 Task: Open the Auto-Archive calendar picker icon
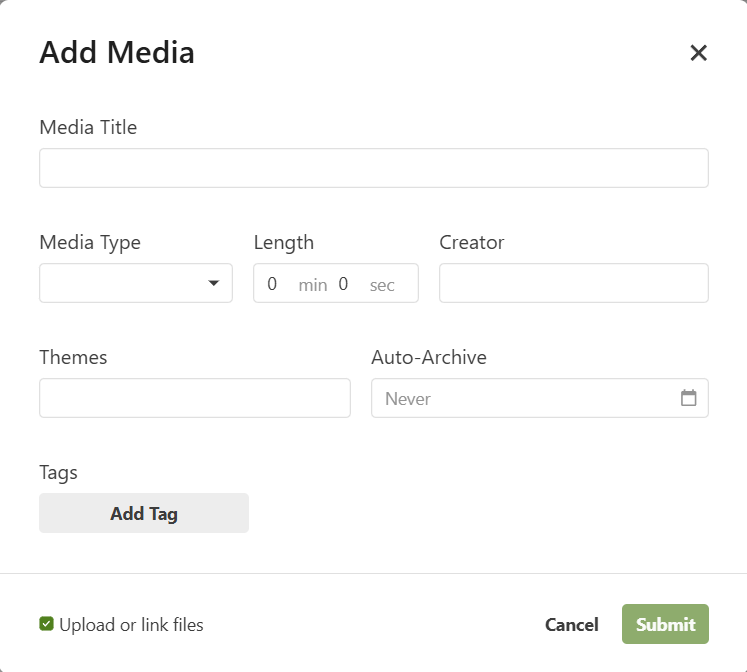[x=688, y=398]
